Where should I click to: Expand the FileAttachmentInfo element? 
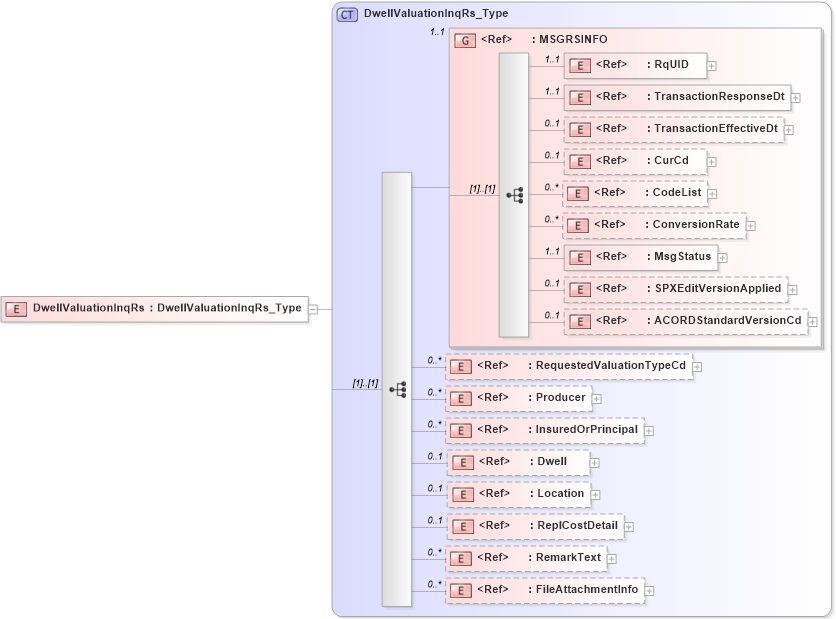[x=651, y=590]
